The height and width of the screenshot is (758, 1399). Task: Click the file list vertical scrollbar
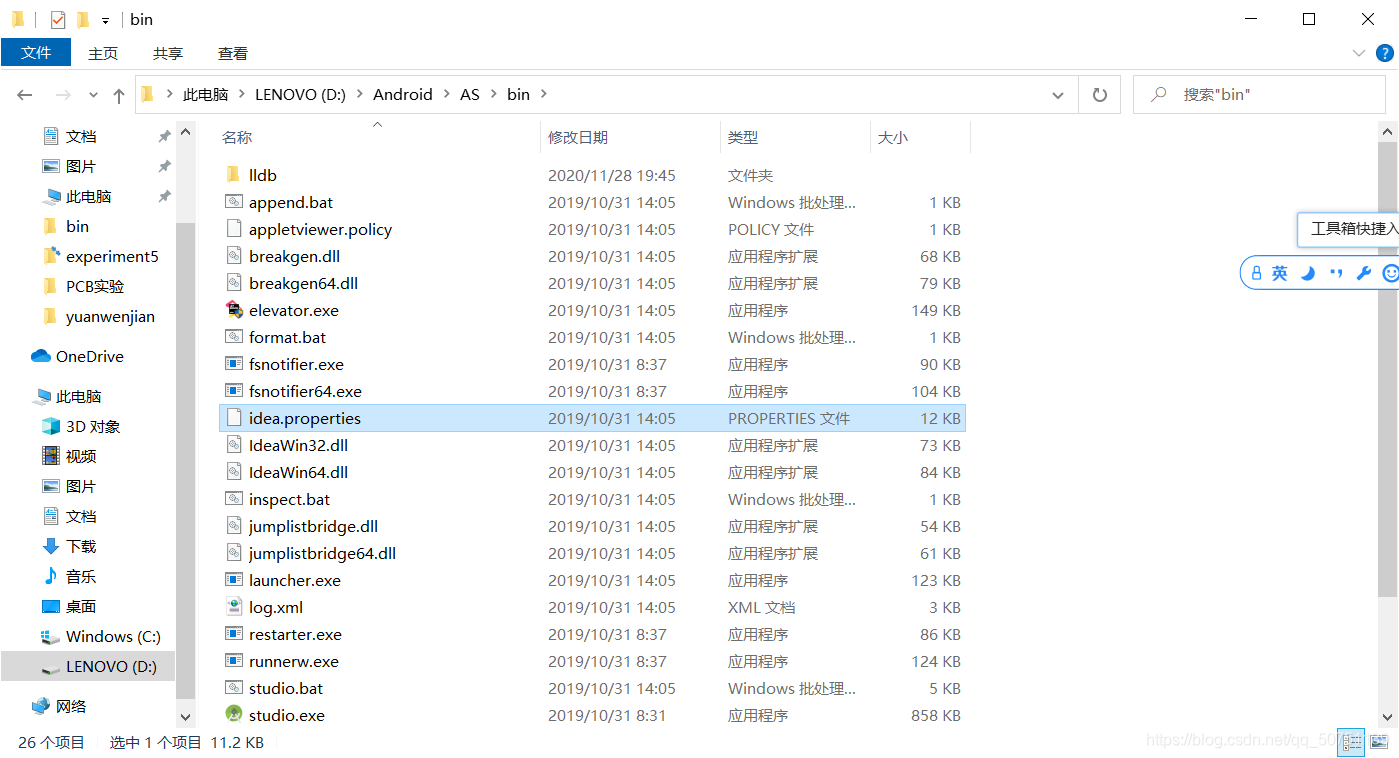[1389, 370]
